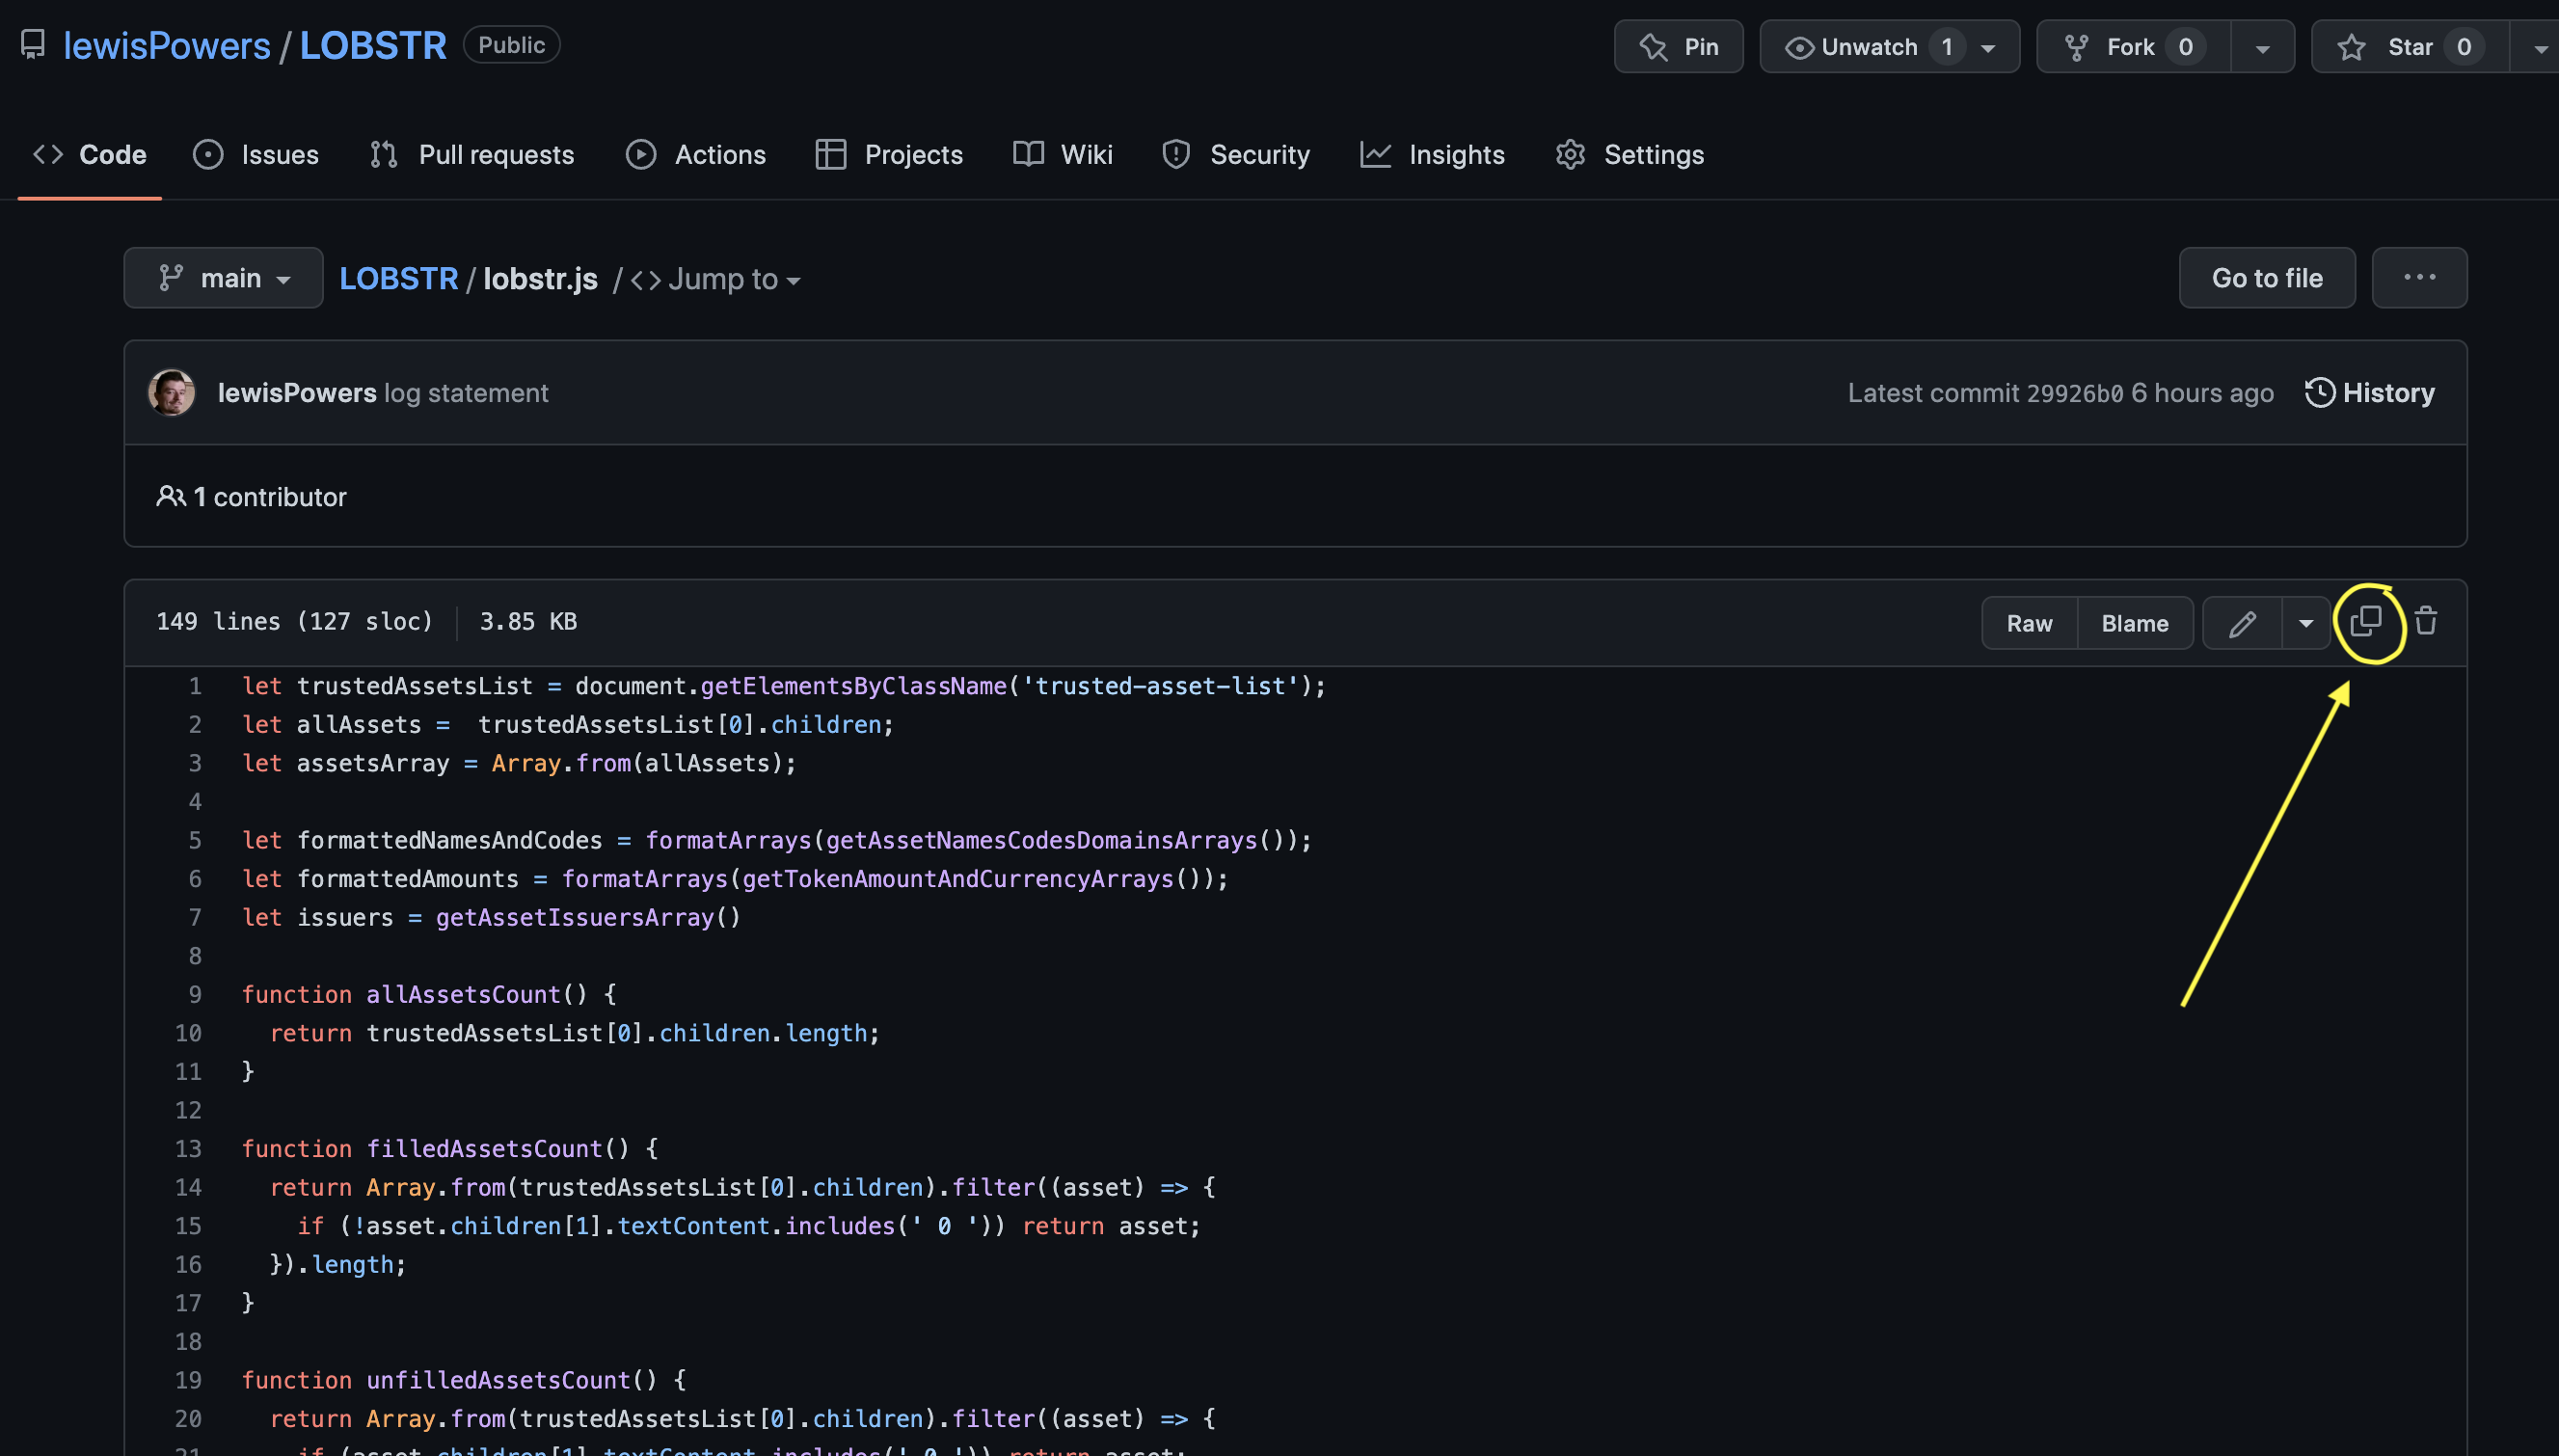The height and width of the screenshot is (1456, 2559).
Task: Star the LOBSTR repository
Action: 2409,47
